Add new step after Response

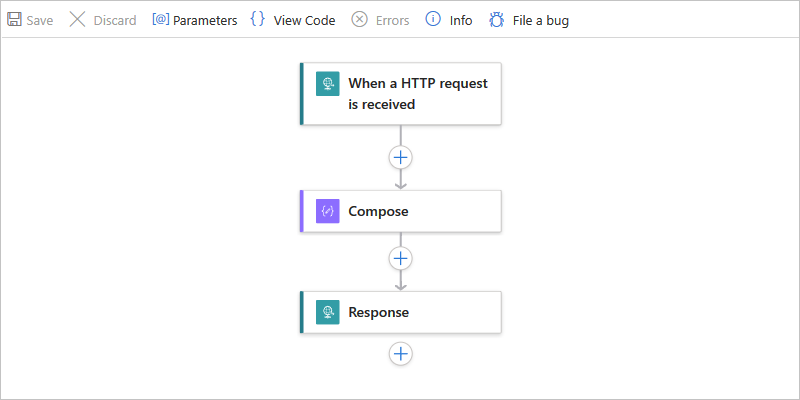click(x=401, y=353)
